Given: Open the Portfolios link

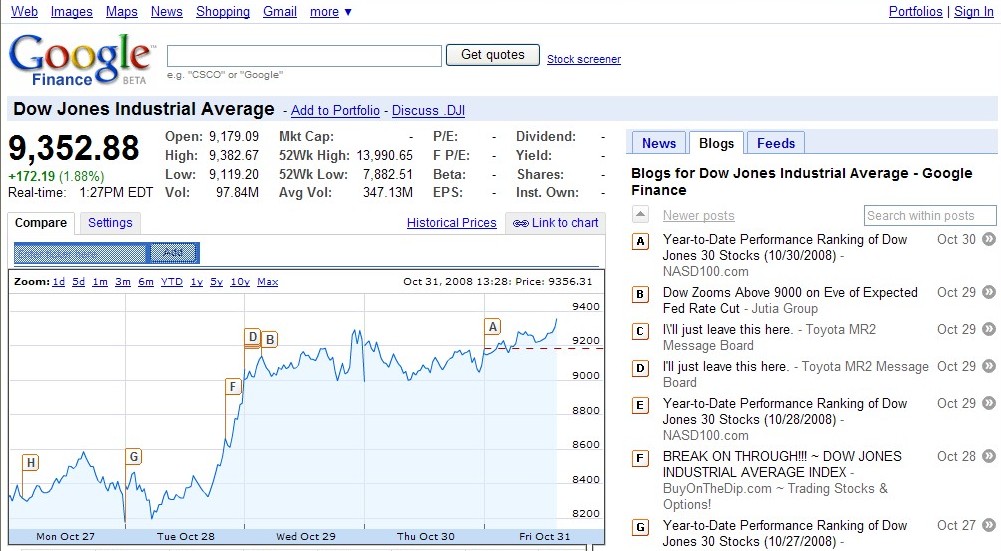Looking at the screenshot, I should point(915,11).
